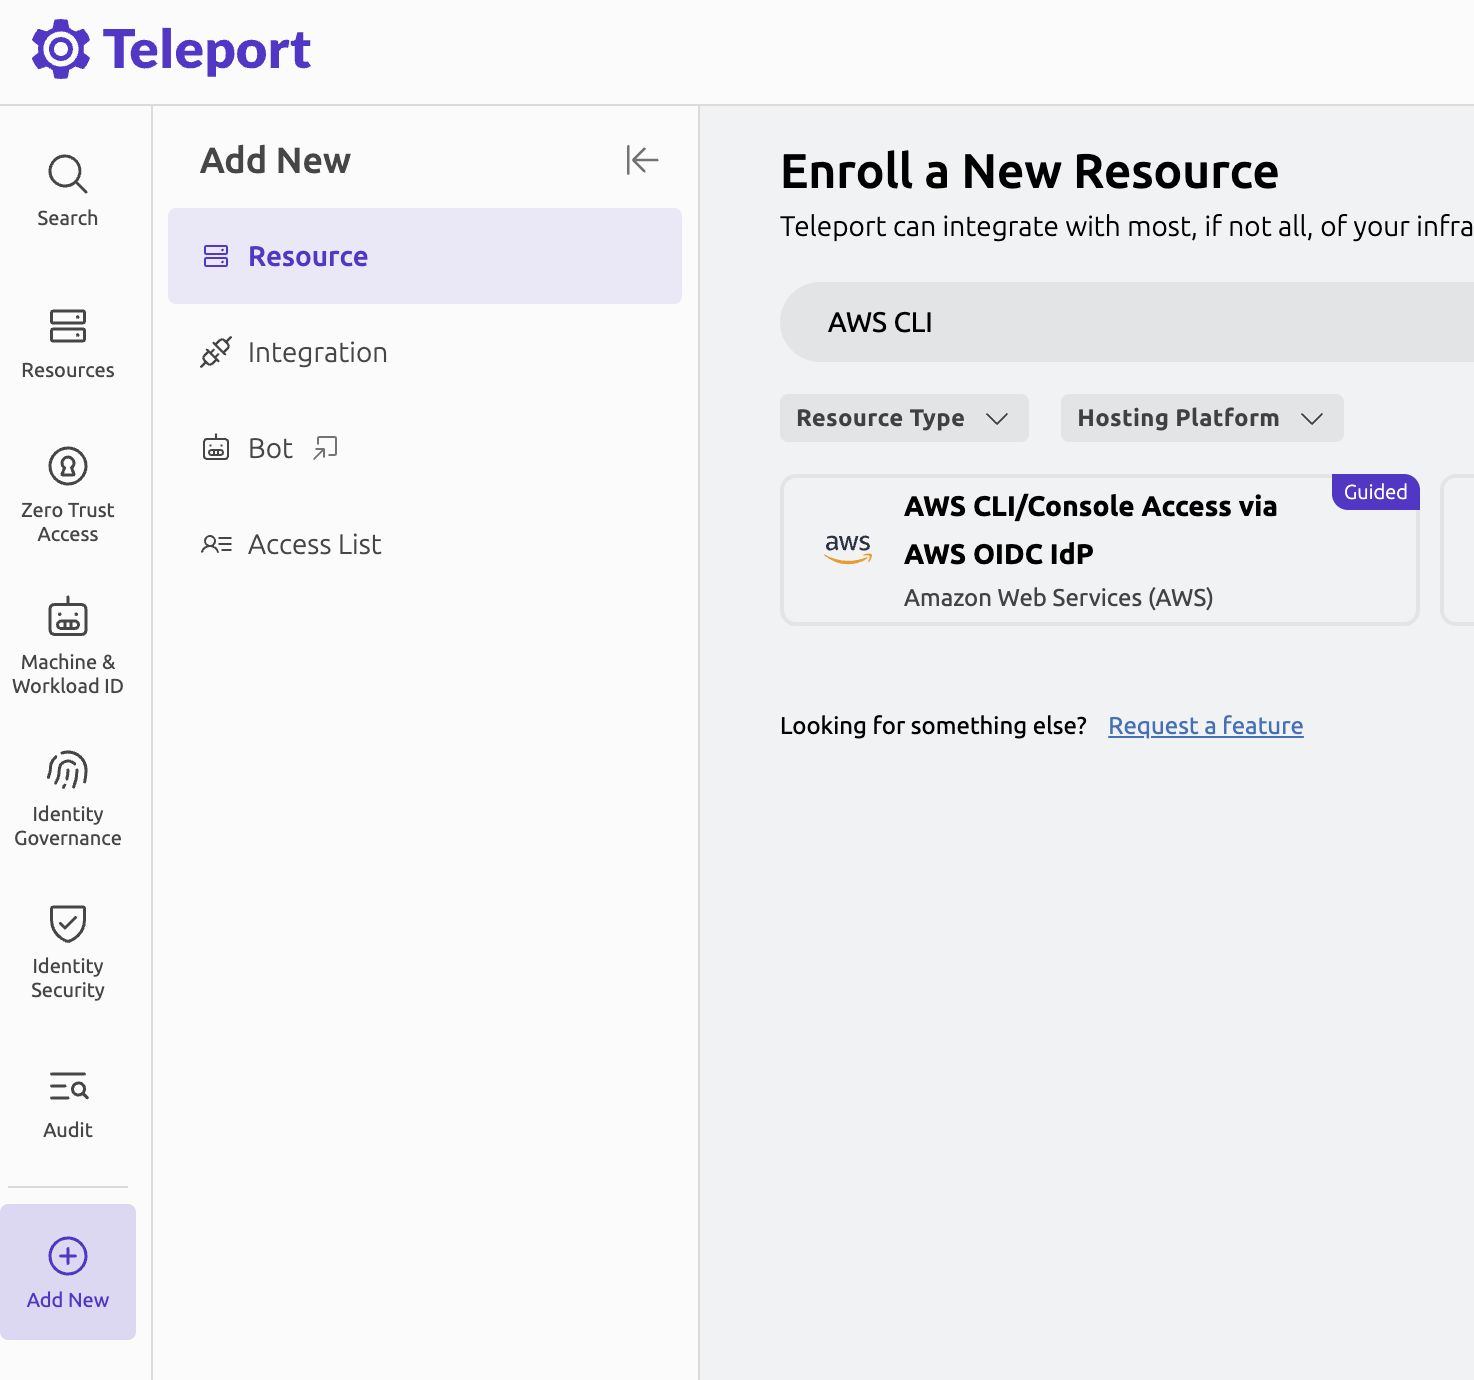Select the Resources icon in the sidebar
The width and height of the screenshot is (1474, 1380).
coord(67,340)
